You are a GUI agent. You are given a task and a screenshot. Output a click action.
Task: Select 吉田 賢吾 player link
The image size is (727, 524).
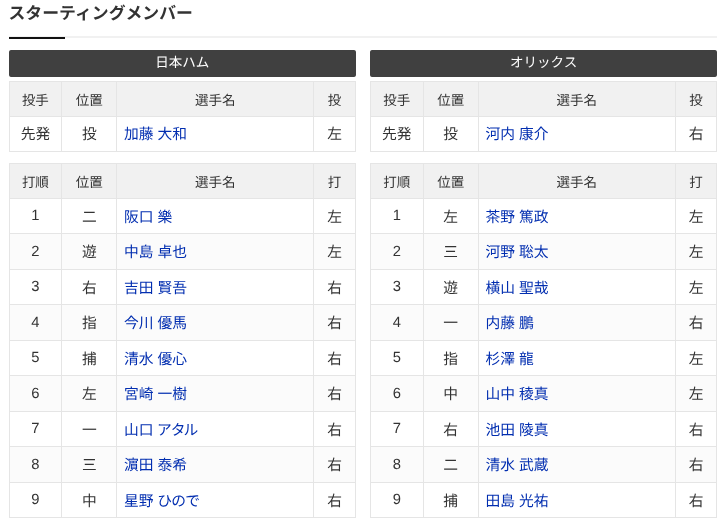(x=155, y=287)
